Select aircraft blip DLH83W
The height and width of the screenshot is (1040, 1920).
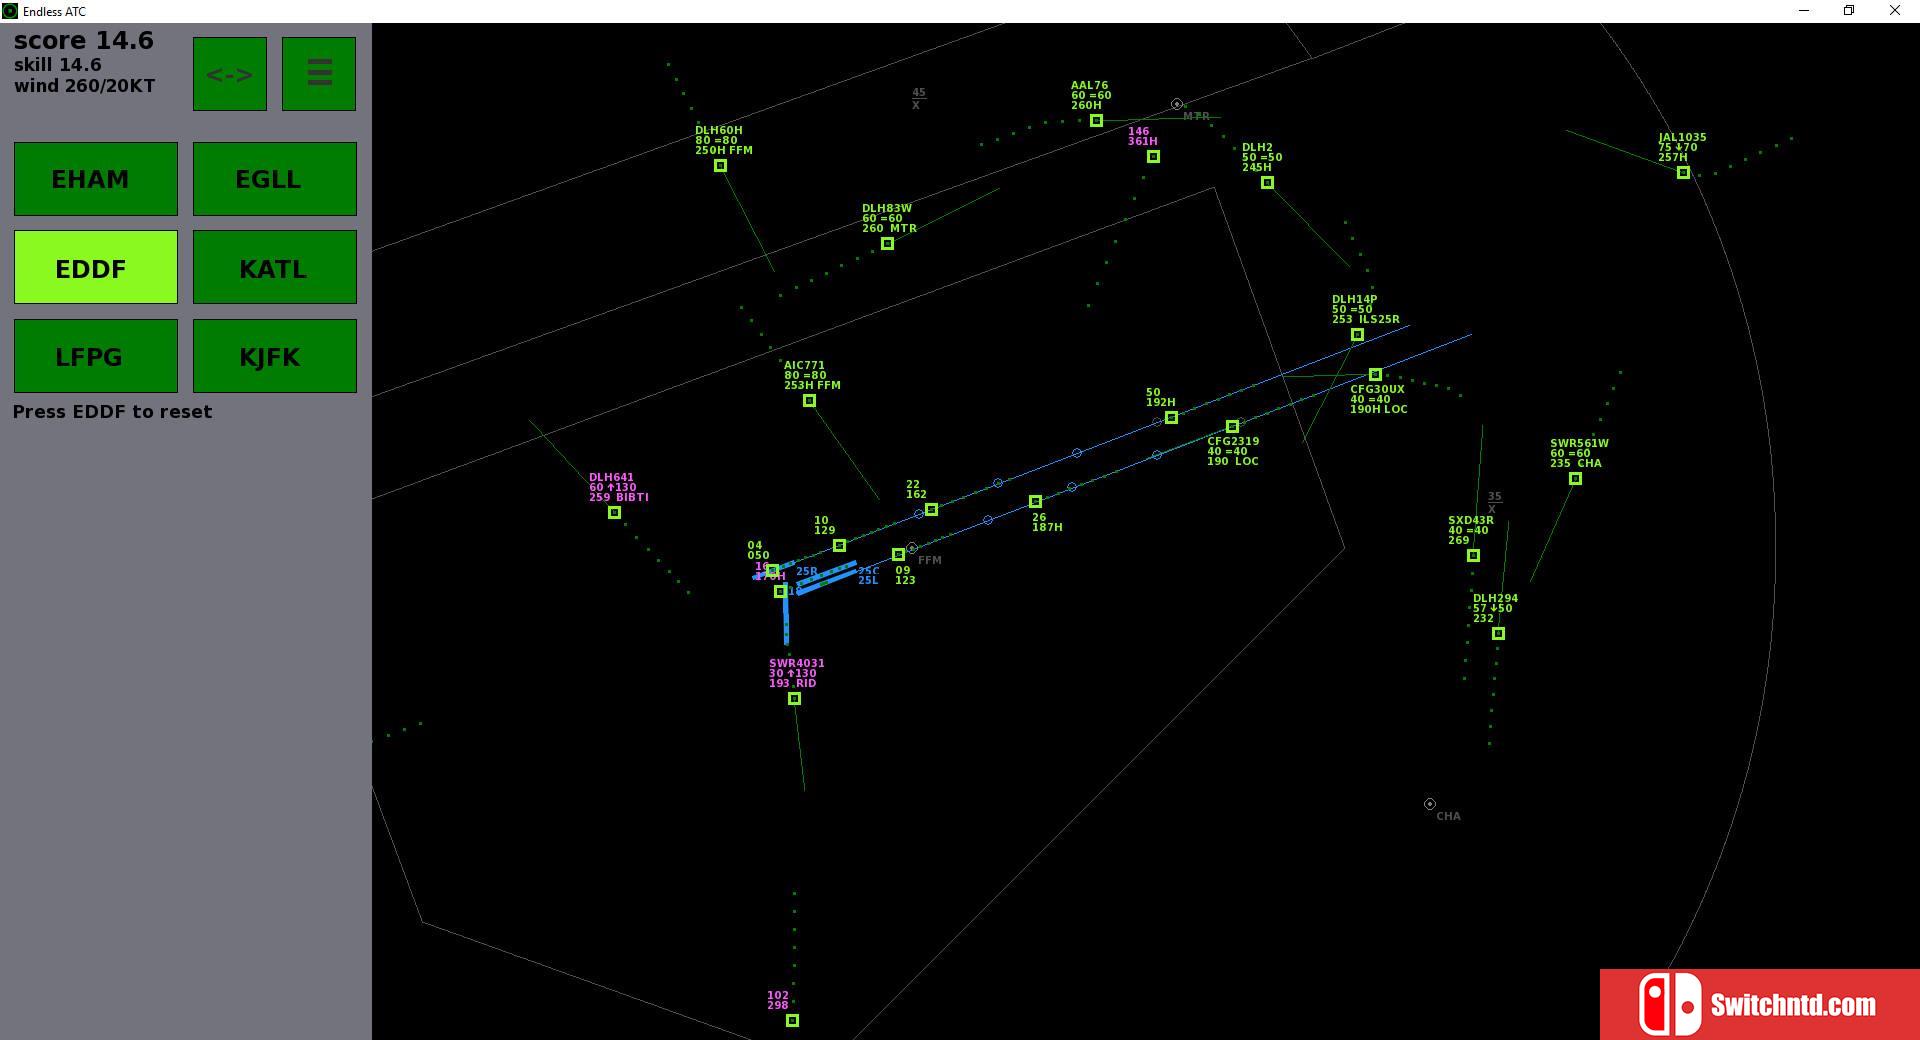point(887,244)
